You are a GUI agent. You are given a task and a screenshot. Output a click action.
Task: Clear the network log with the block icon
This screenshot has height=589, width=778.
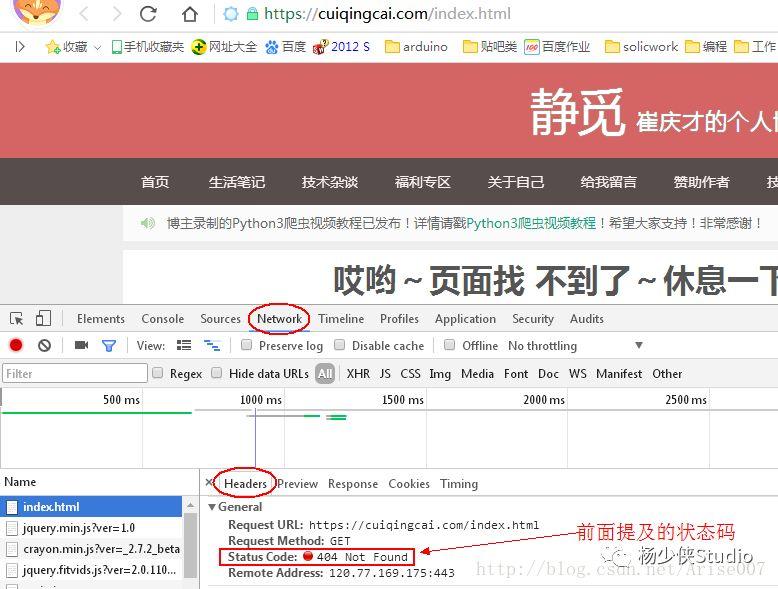45,345
